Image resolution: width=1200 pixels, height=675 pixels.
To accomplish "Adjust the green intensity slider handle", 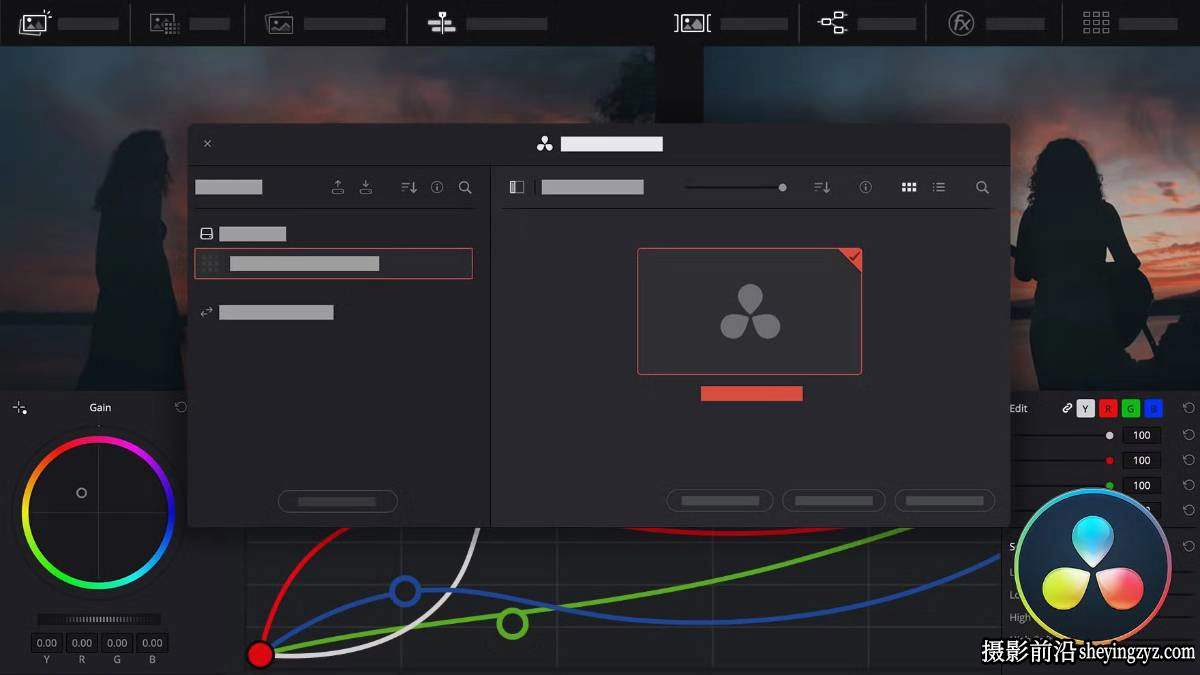I will point(1109,486).
